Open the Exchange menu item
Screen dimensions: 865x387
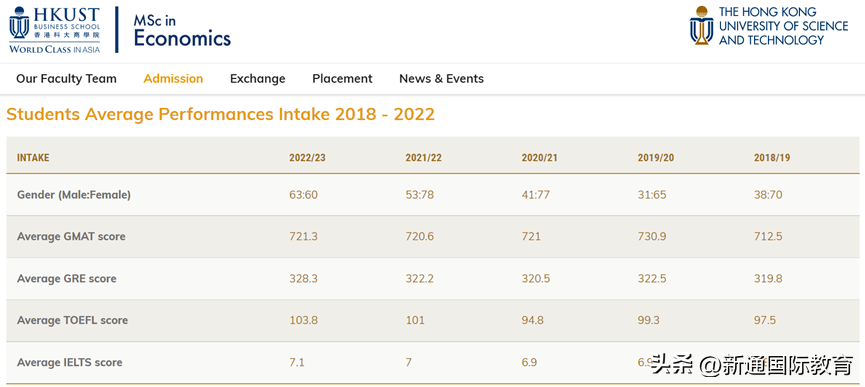coord(258,79)
